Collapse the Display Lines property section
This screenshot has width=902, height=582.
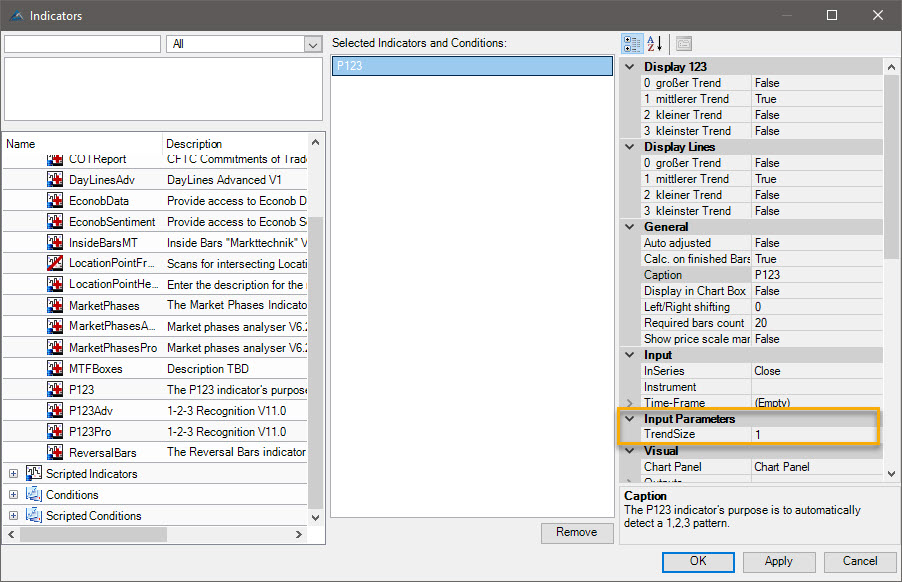[630, 147]
